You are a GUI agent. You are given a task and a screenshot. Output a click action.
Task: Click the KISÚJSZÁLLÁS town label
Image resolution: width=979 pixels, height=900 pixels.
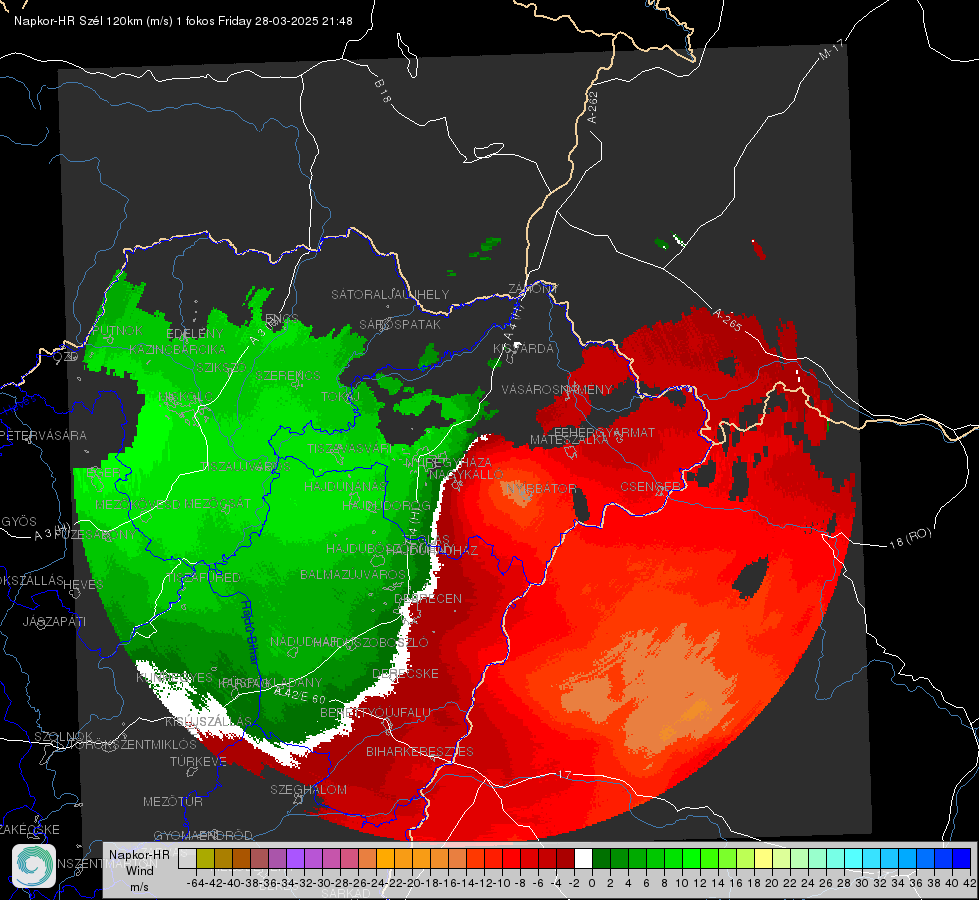coord(208,721)
